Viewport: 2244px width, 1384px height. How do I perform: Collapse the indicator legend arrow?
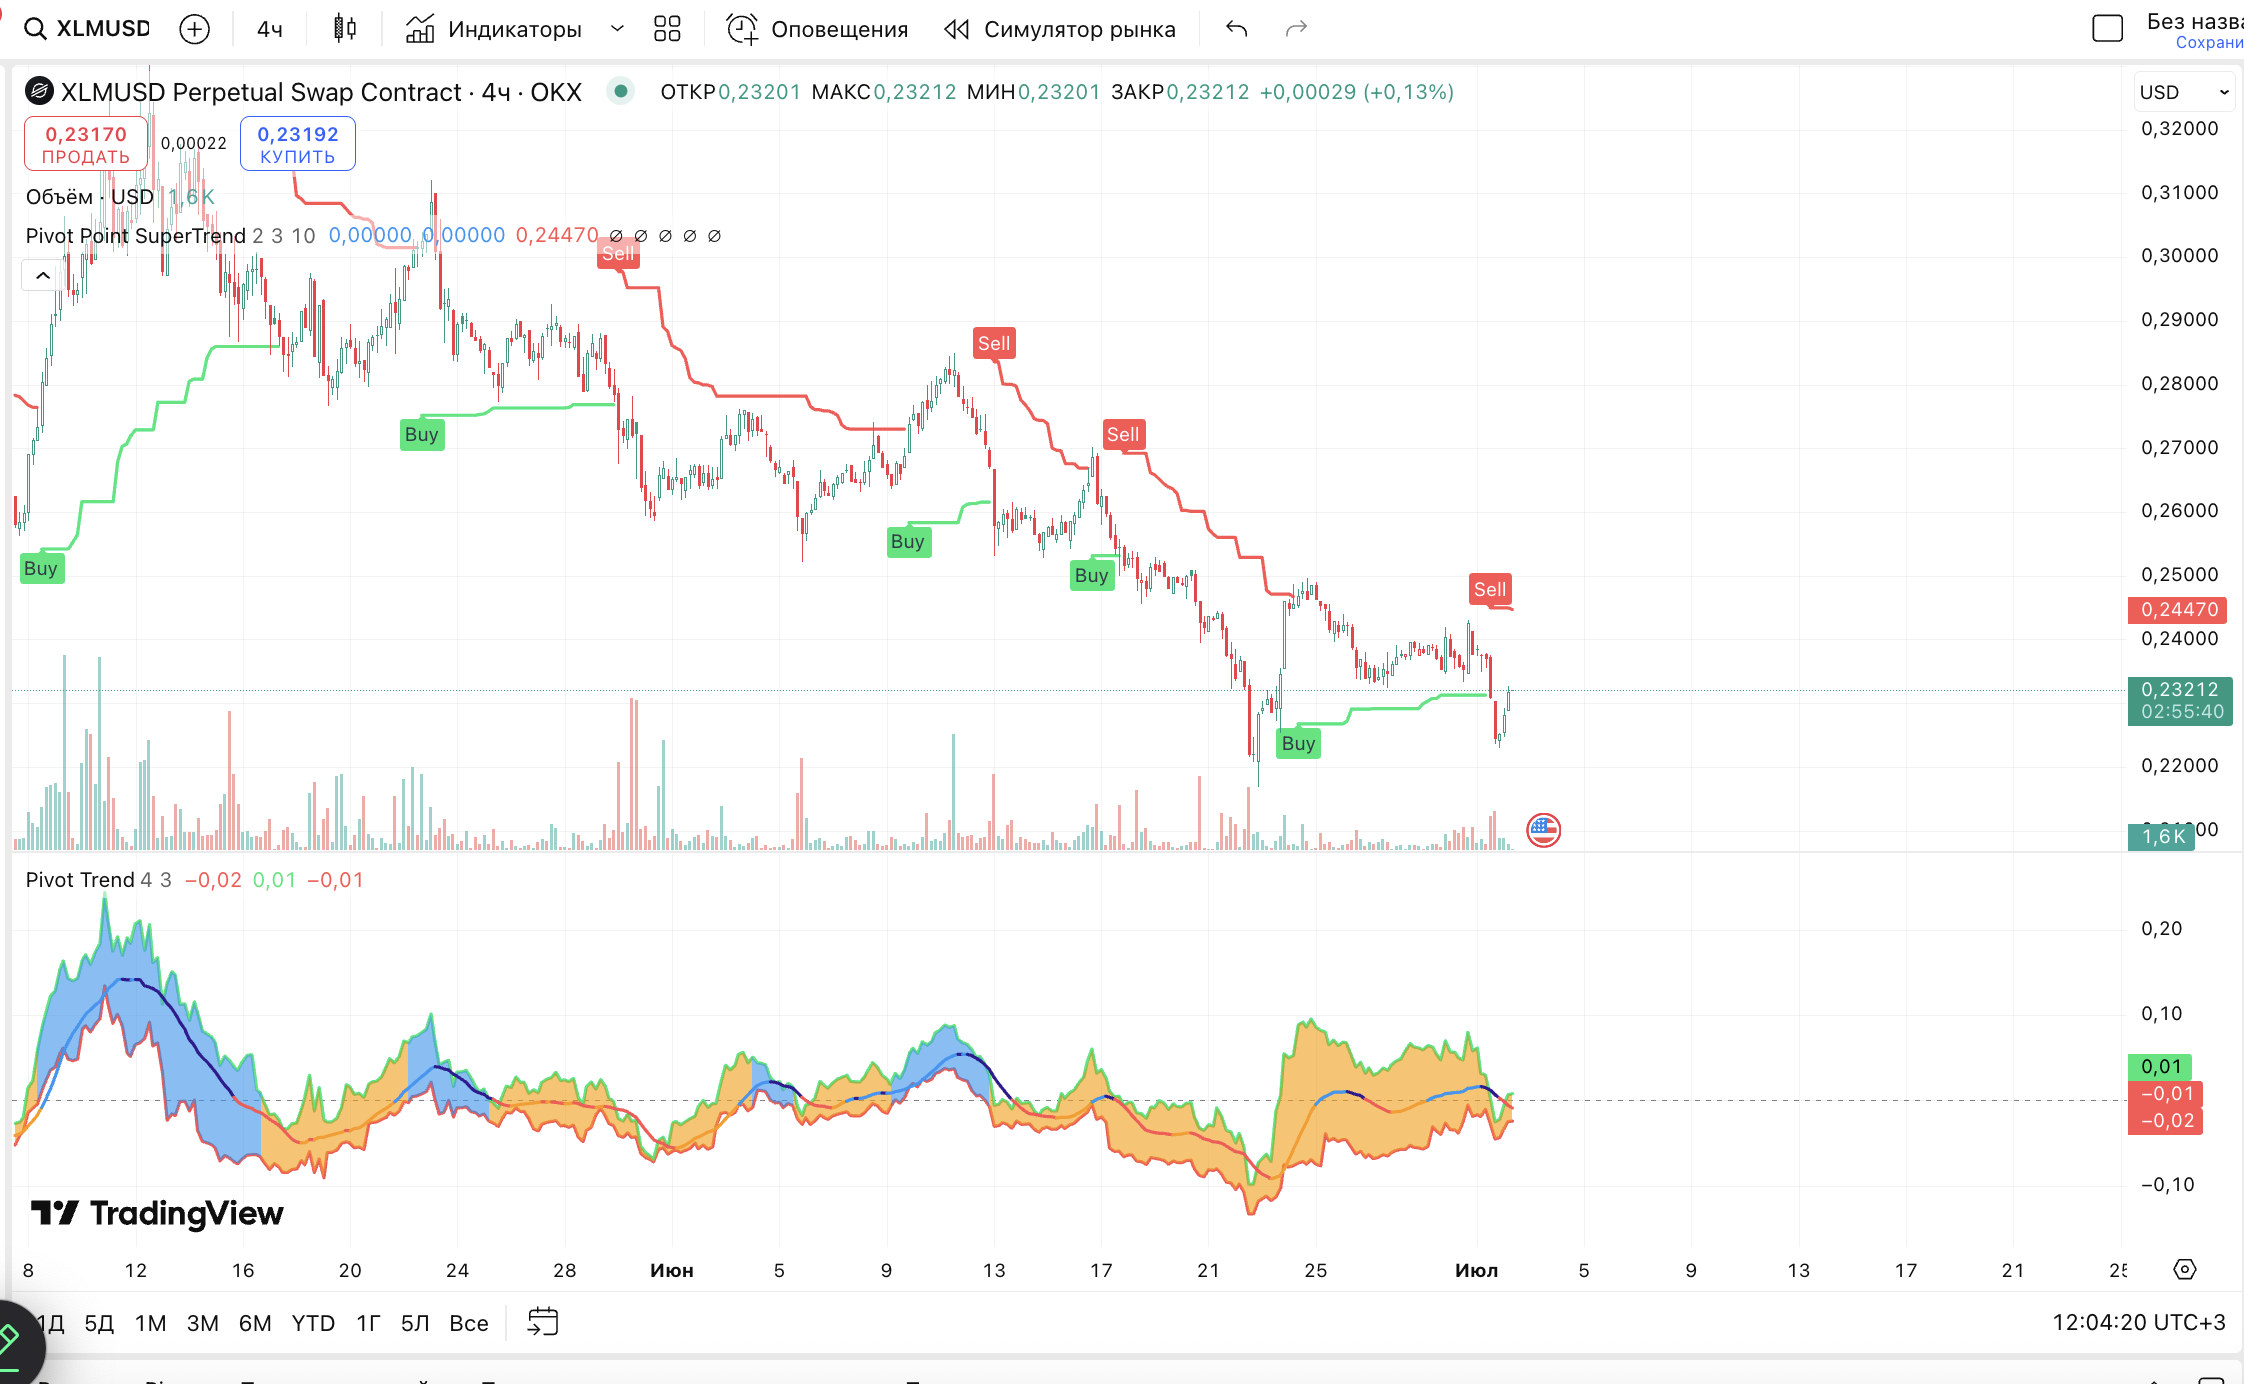pyautogui.click(x=42, y=275)
